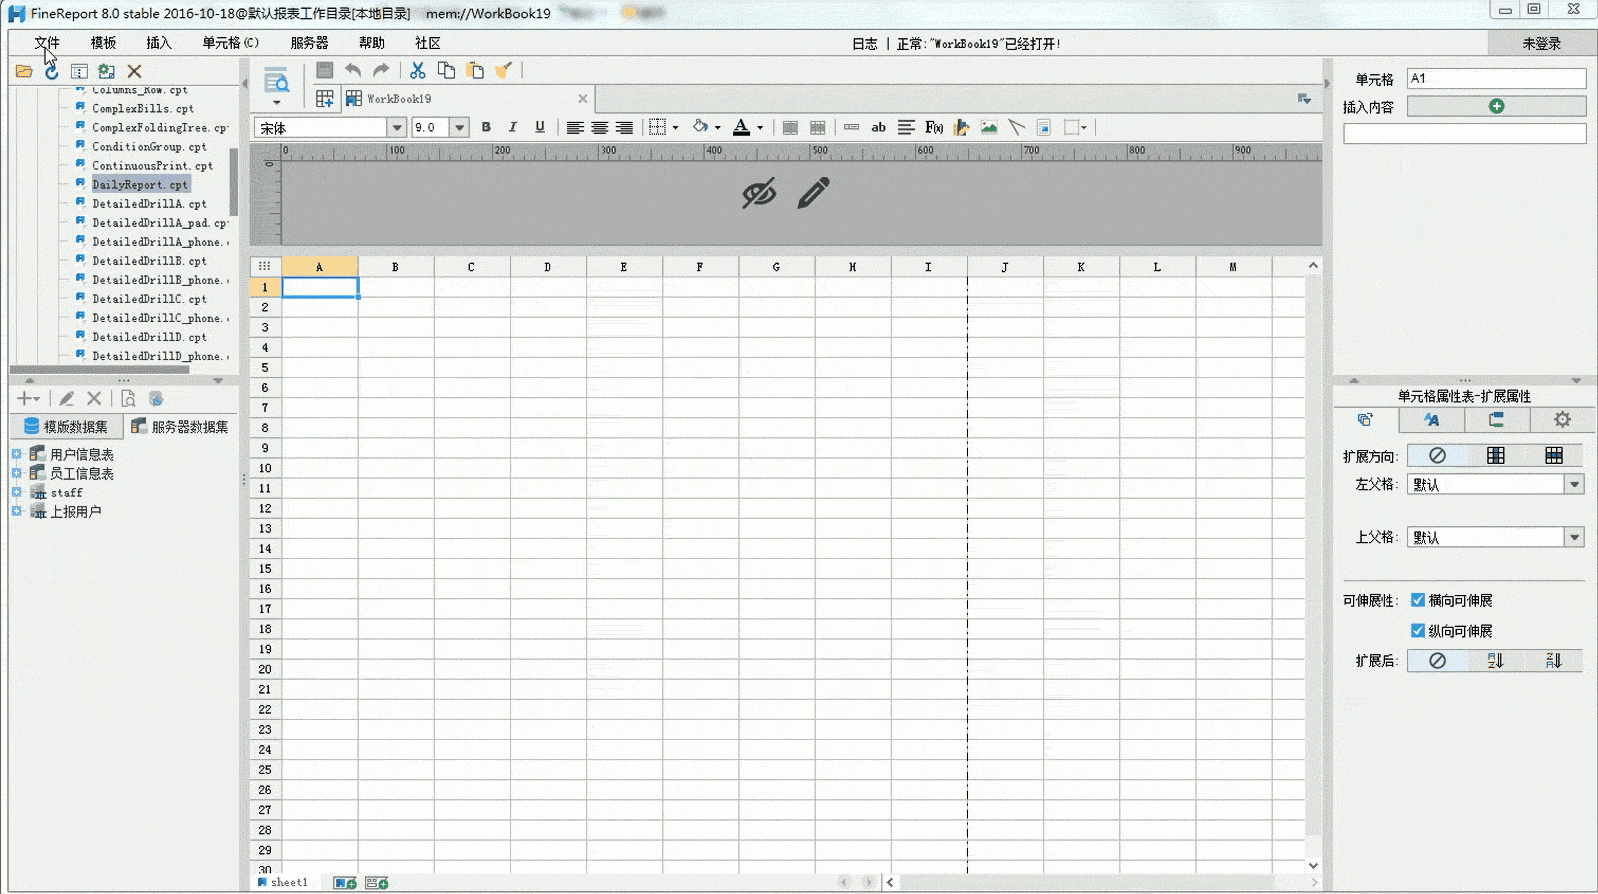Viewport: 1598px width, 894px height.
Task: Select DailyReport.cpt in the file tree
Action: [x=140, y=185]
